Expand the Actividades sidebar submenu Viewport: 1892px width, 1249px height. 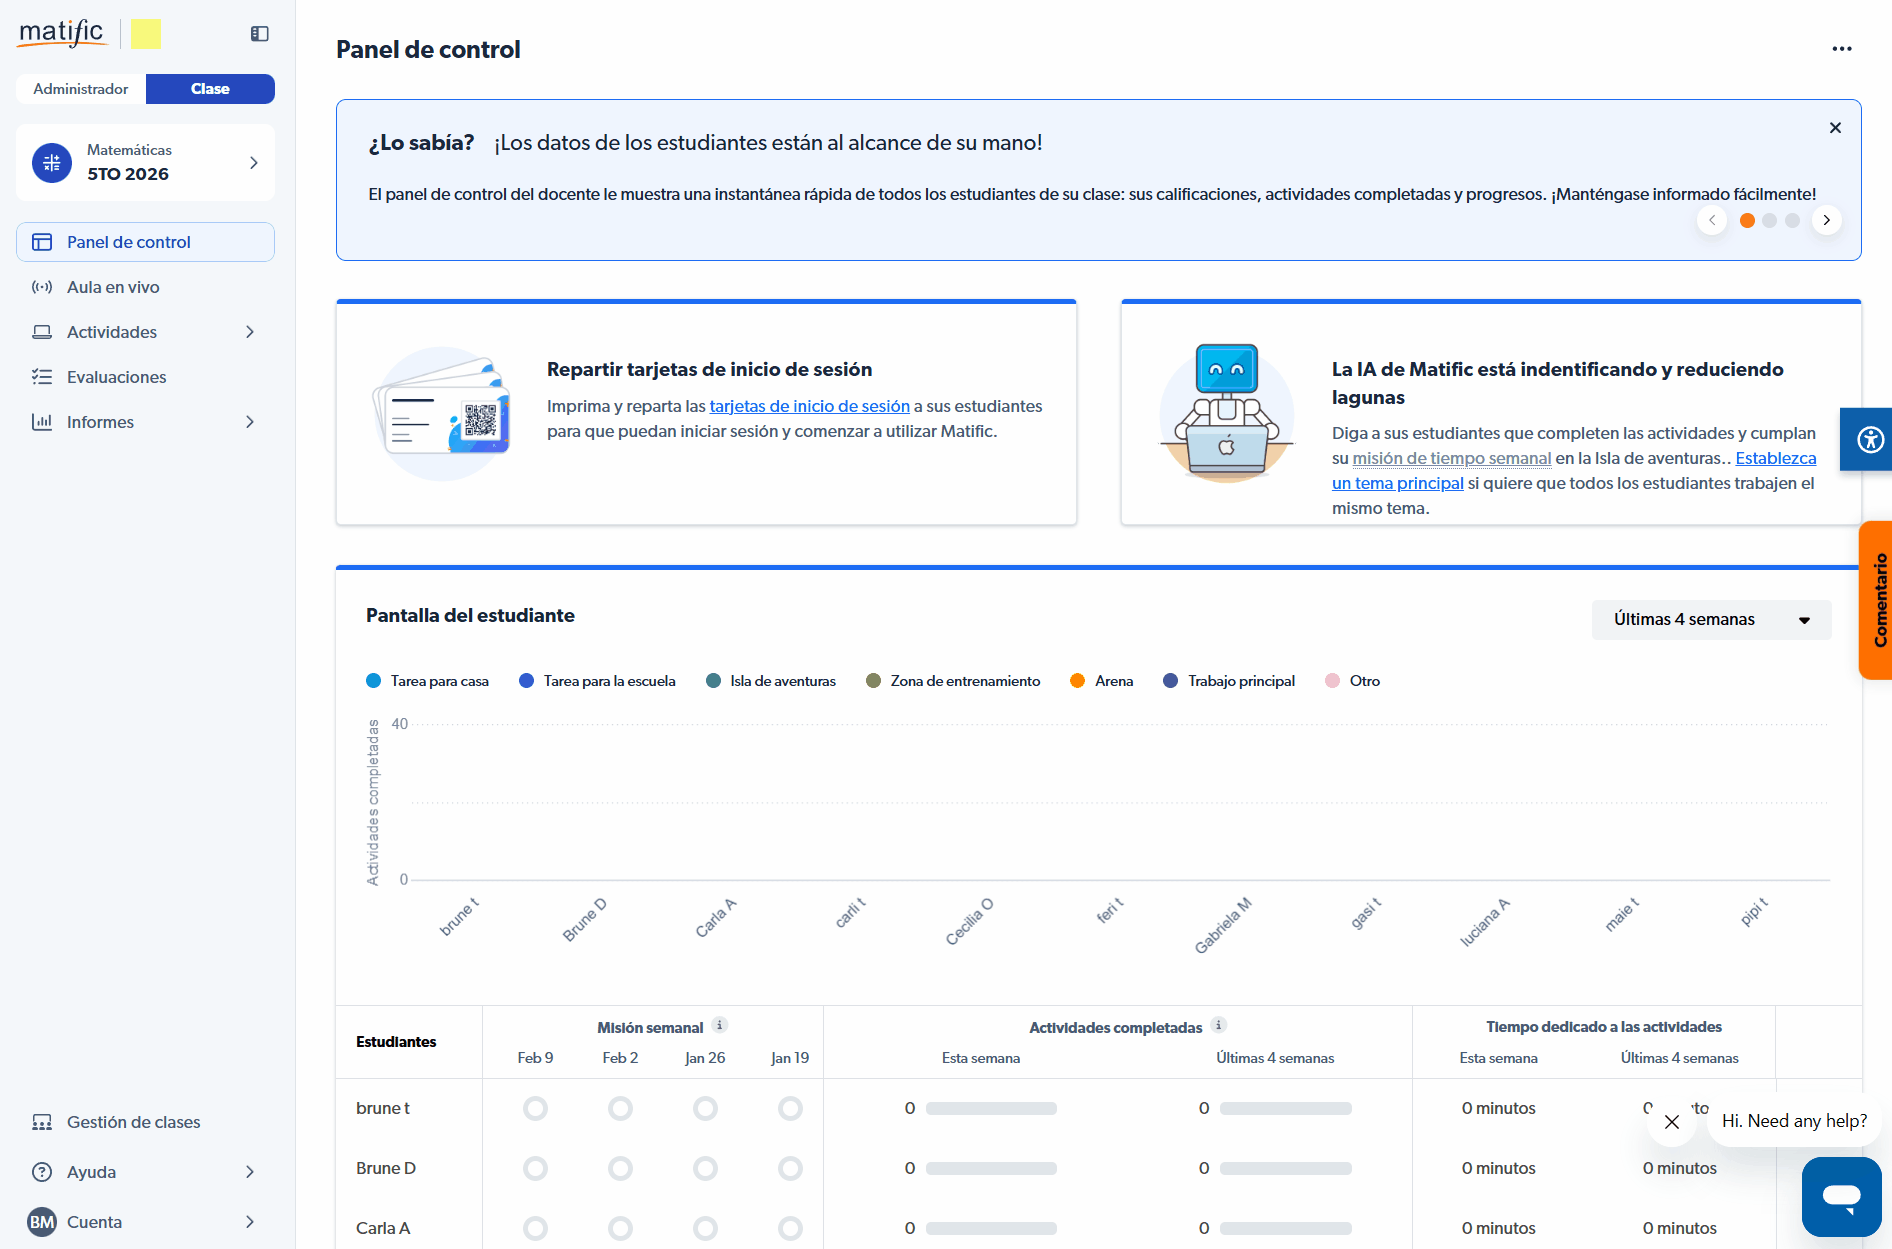250,332
